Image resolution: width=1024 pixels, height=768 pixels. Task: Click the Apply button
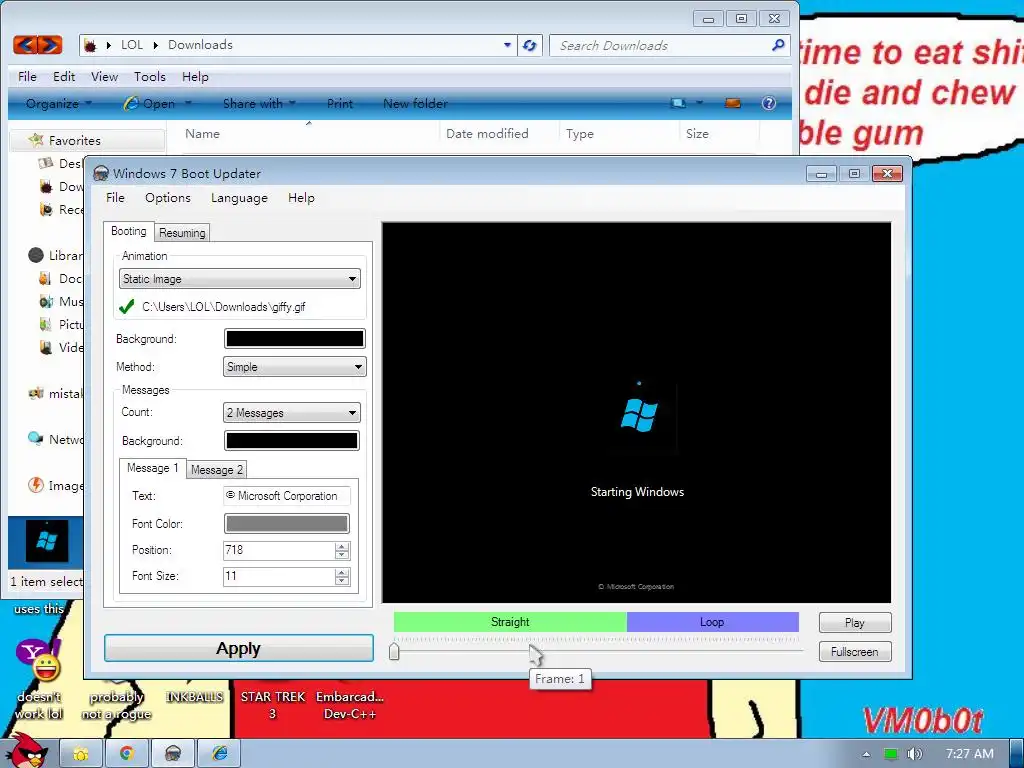[x=238, y=648]
